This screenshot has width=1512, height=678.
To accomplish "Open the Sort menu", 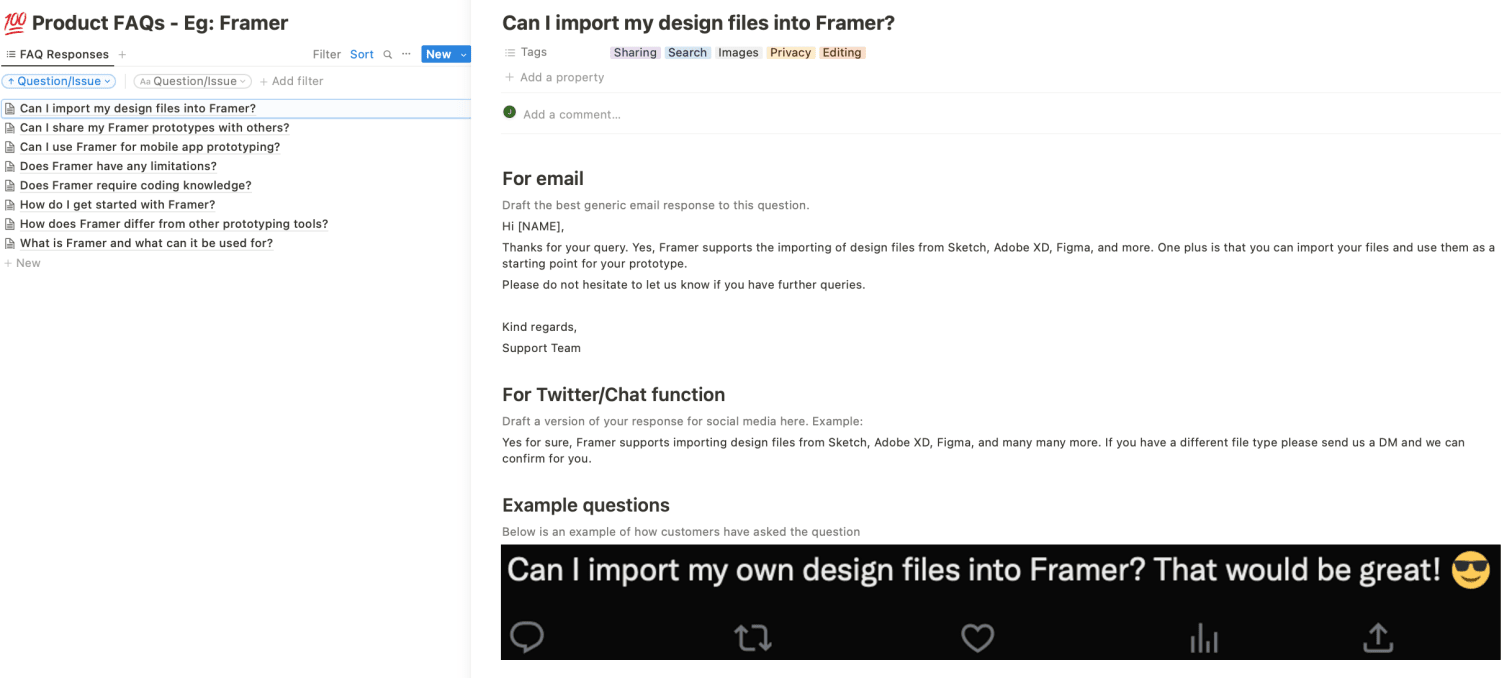I will click(361, 54).
